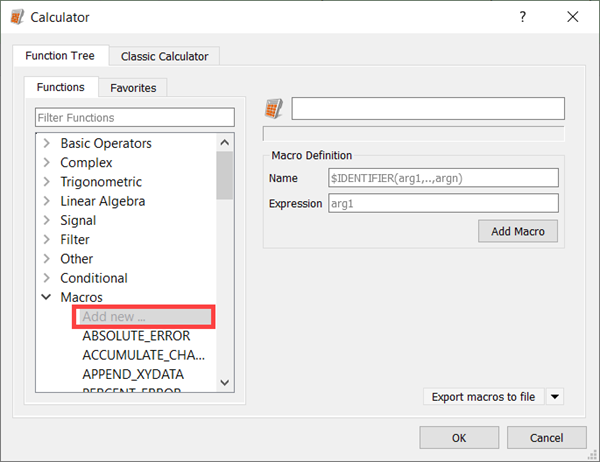Select the APPEND_XYDATA macro item
600x462 pixels.
(x=133, y=374)
